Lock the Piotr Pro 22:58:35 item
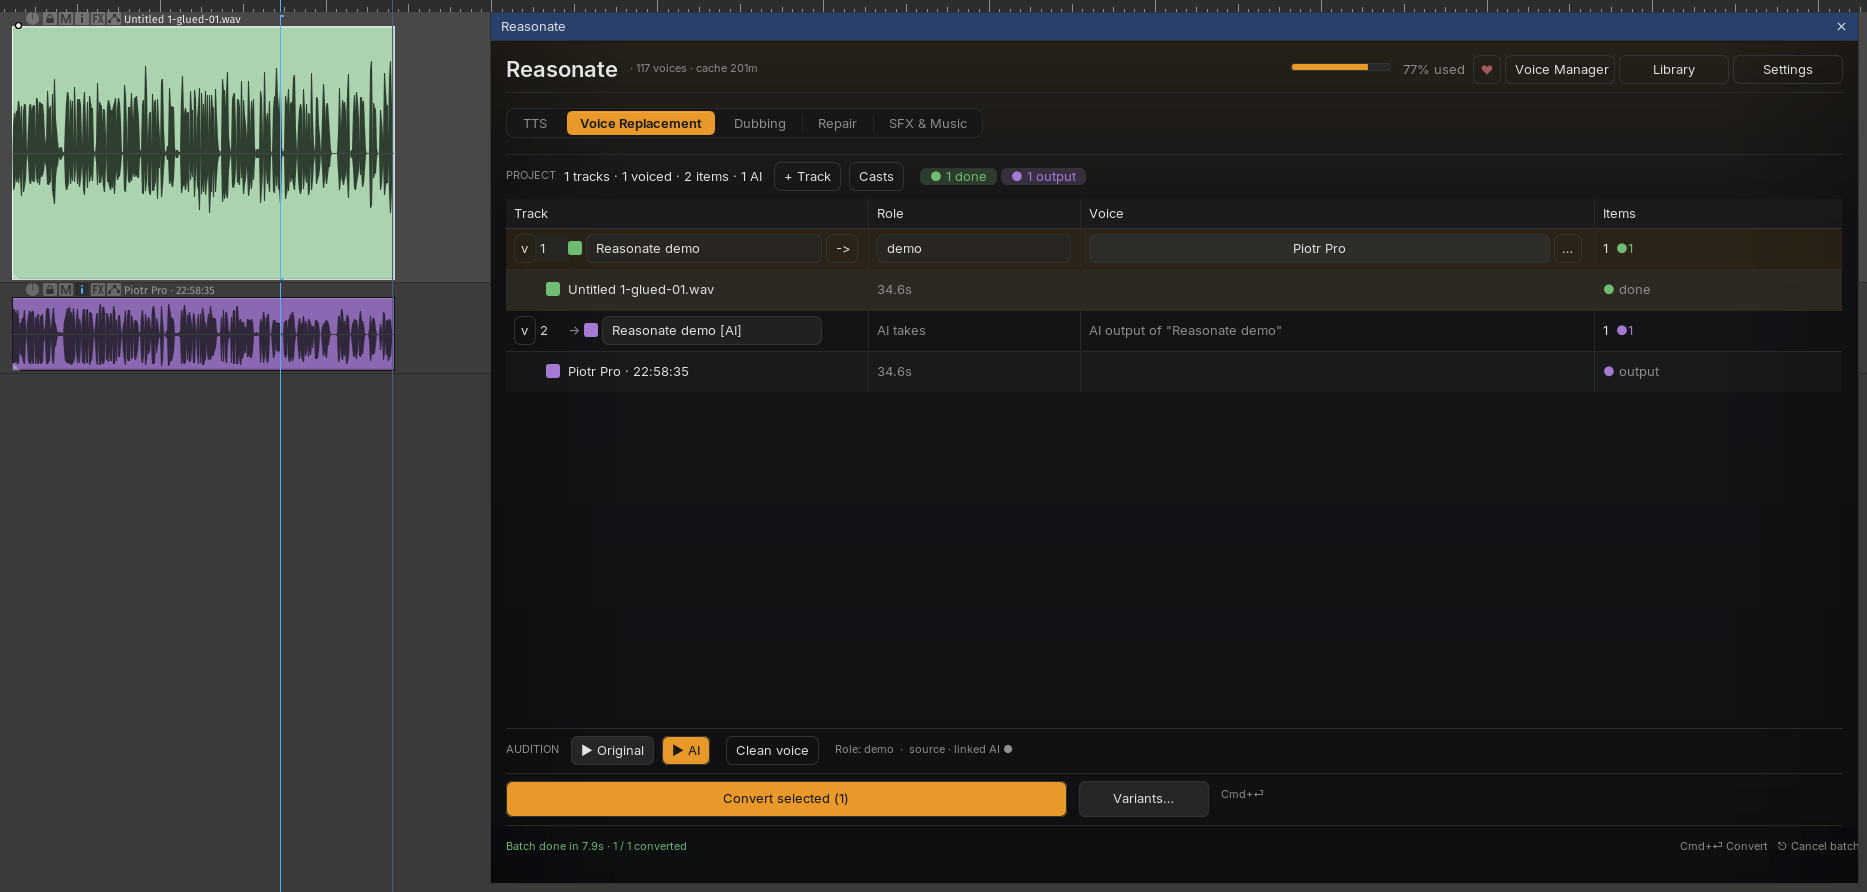1867x892 pixels. 50,290
